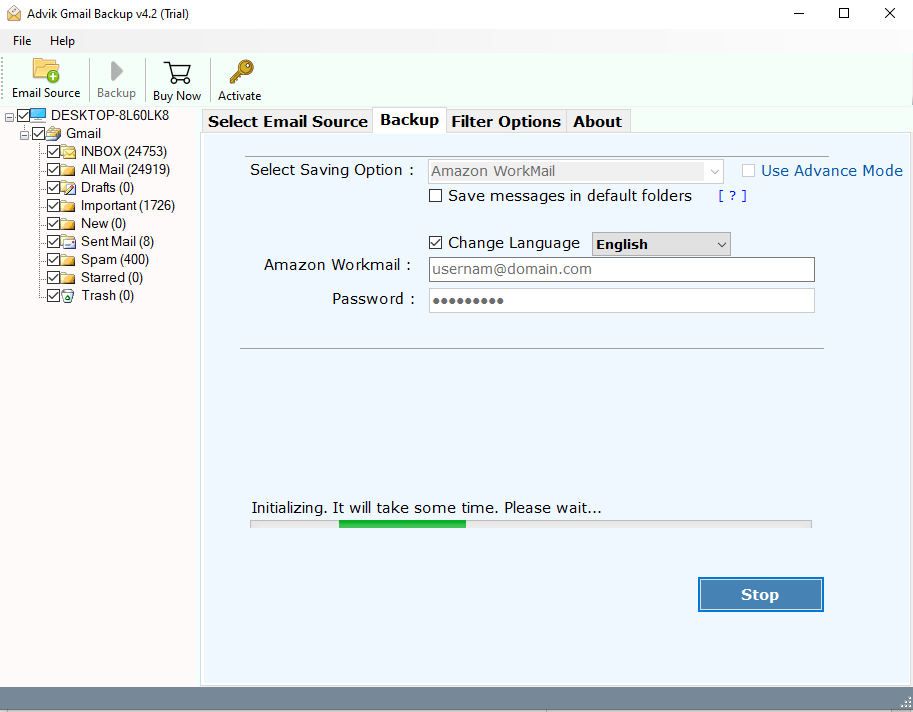The height and width of the screenshot is (712, 913).
Task: Click the Drafts pencil folder icon
Action: (x=69, y=188)
